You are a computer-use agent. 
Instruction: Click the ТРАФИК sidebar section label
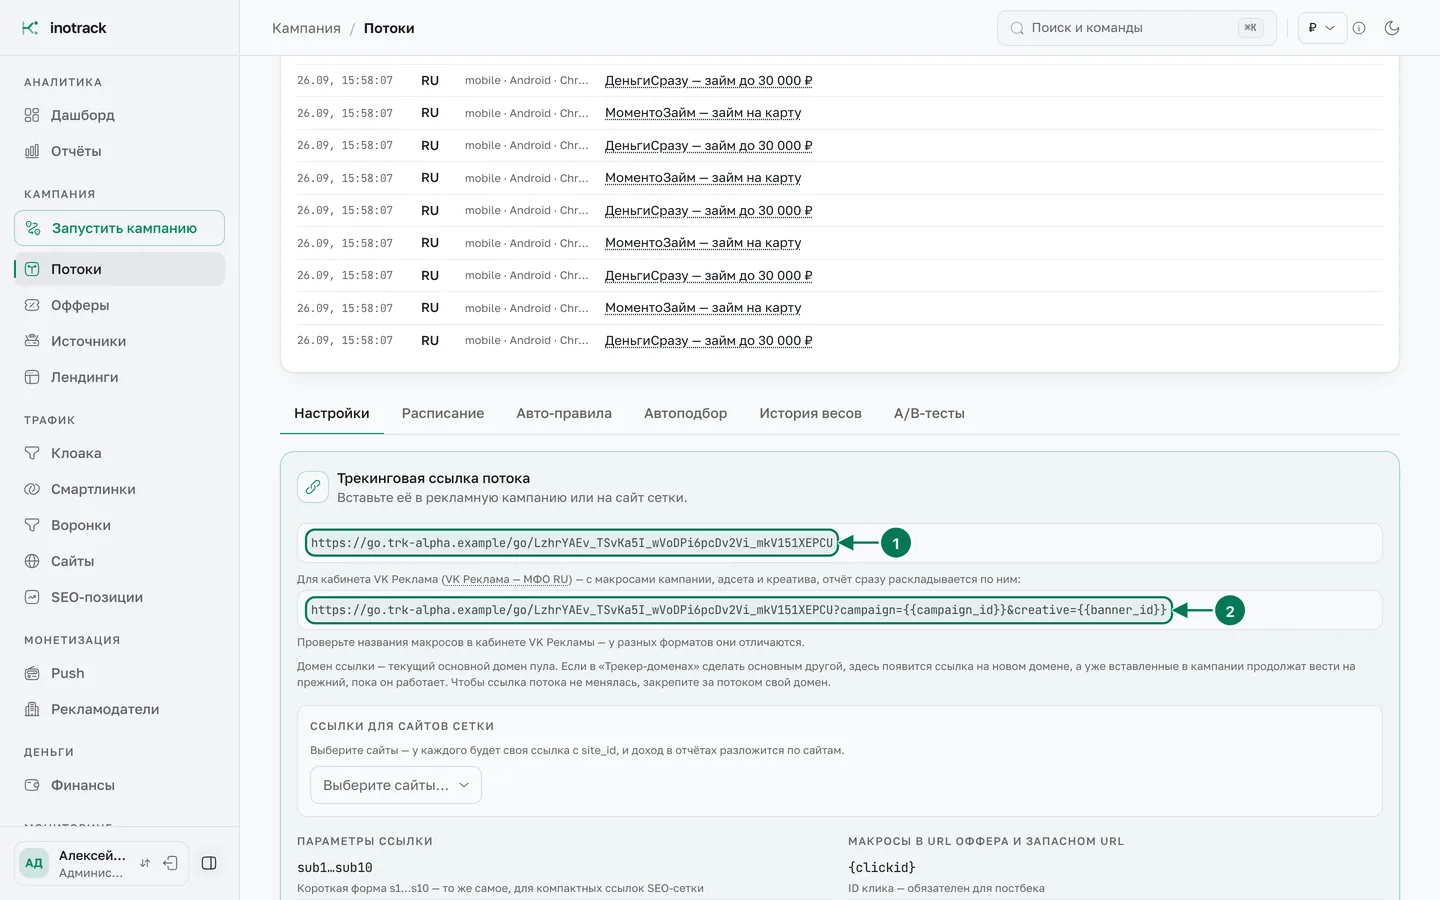(x=50, y=420)
